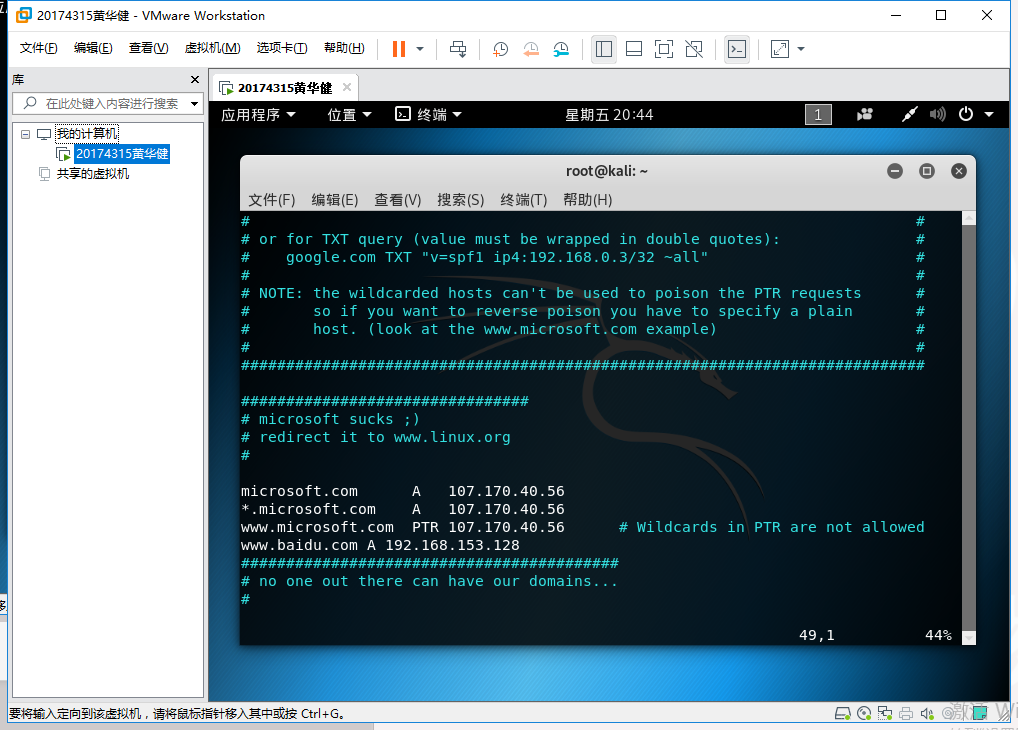Screen dimensions: 1018x730
Task: Click the VMware application logo icon
Action: [x=24, y=15]
